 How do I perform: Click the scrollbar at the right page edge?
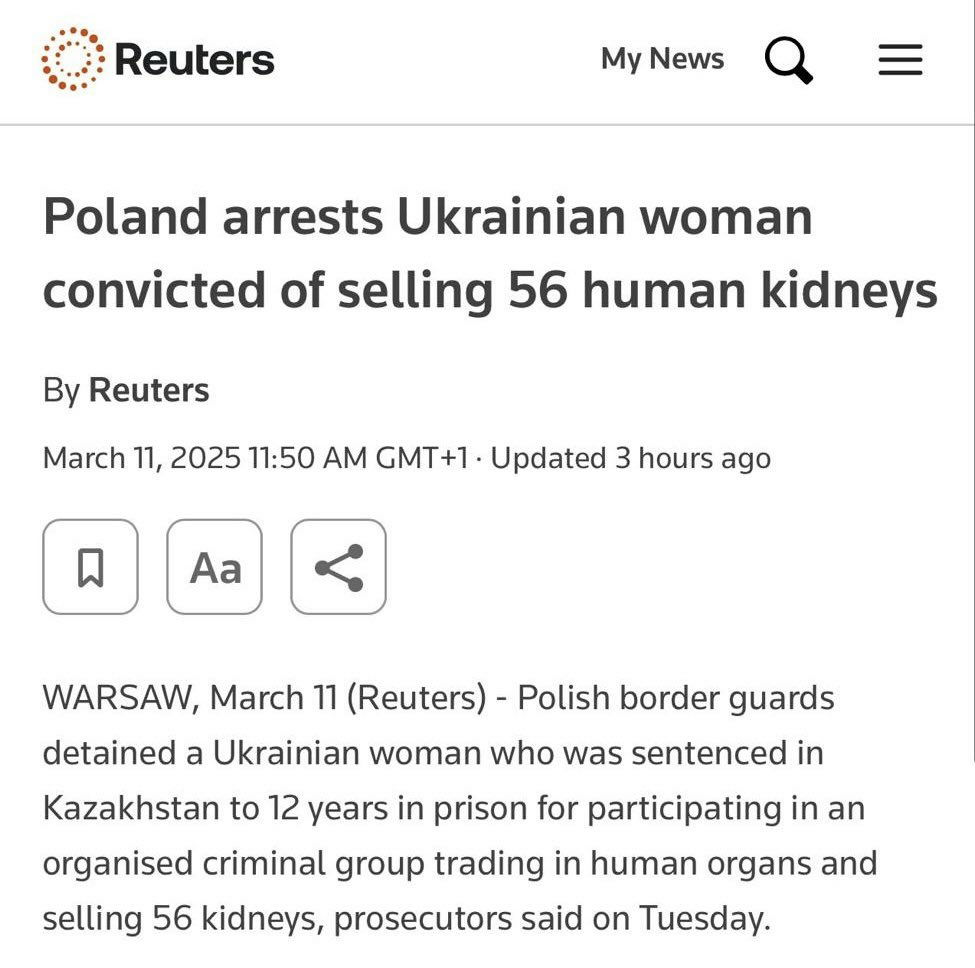coord(973,379)
